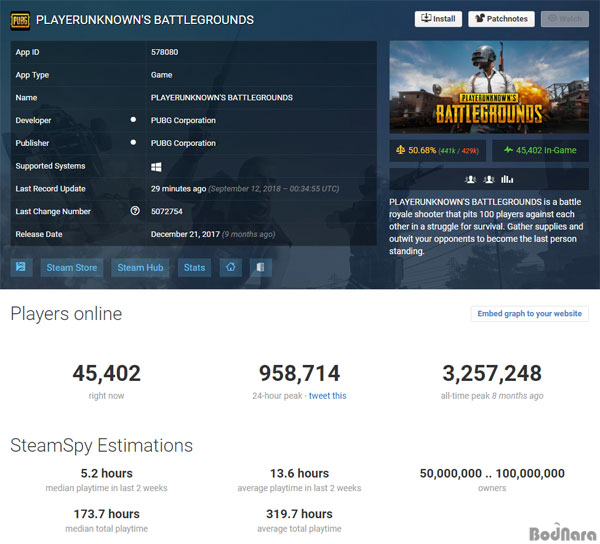
Task: Open the Steam Hub link
Action: pyautogui.click(x=140, y=267)
